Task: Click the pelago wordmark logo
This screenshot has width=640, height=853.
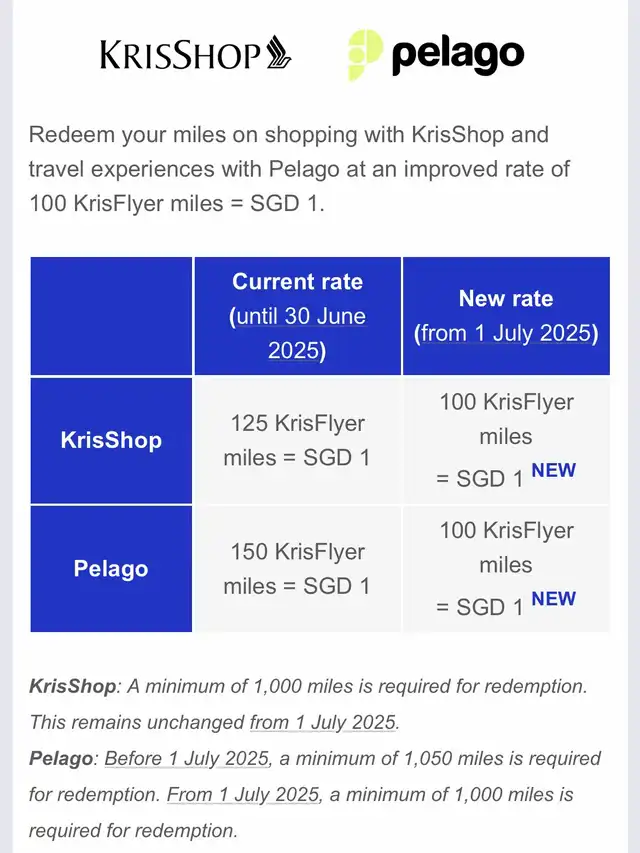Action: click(x=458, y=55)
